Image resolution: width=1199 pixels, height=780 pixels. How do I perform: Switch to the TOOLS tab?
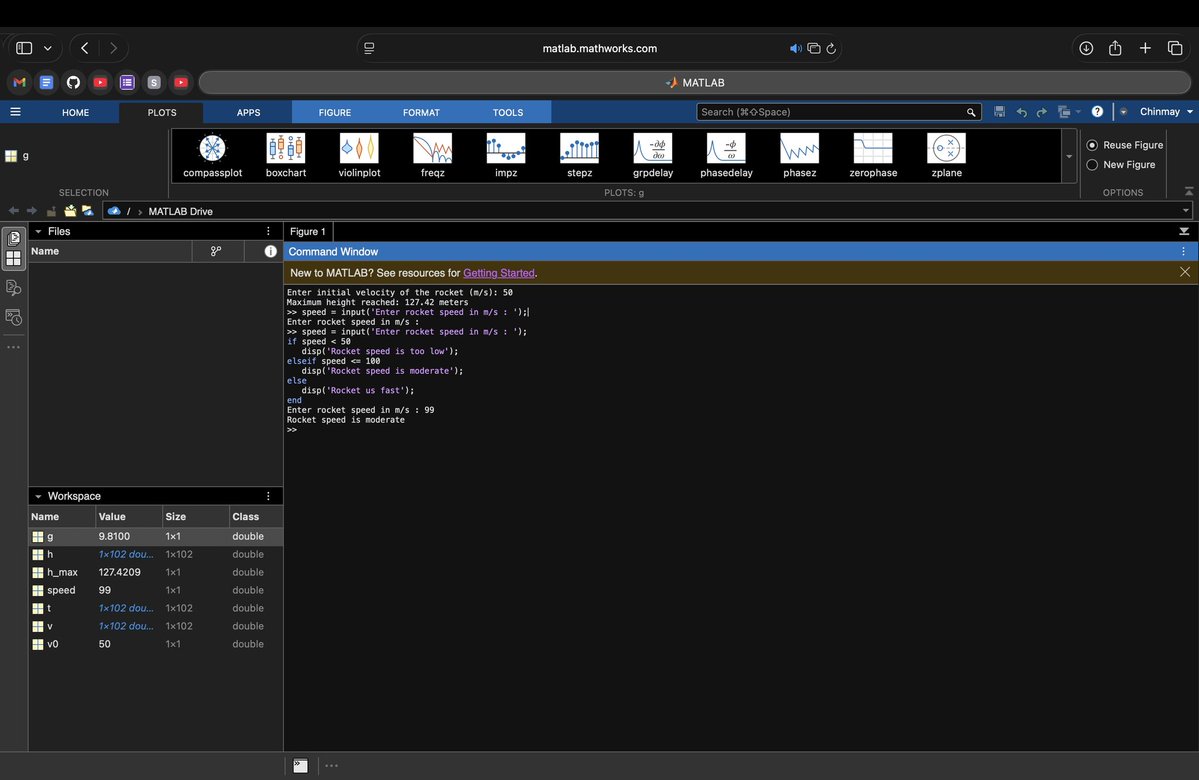(x=508, y=112)
